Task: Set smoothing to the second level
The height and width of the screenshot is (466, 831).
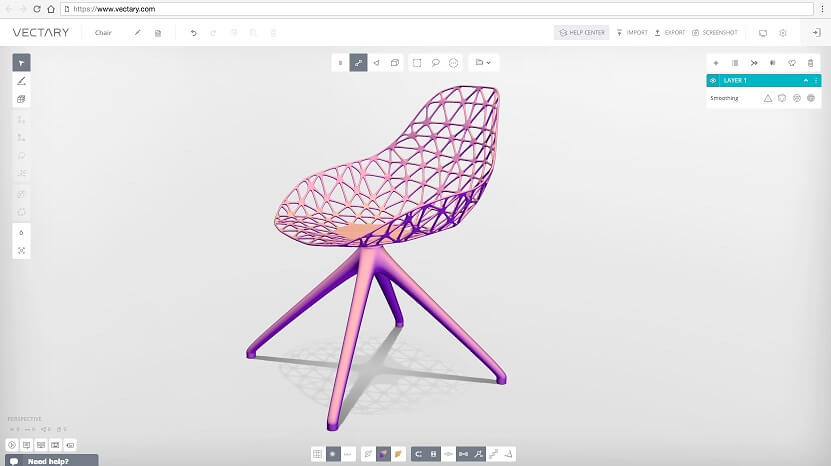Action: 782,98
